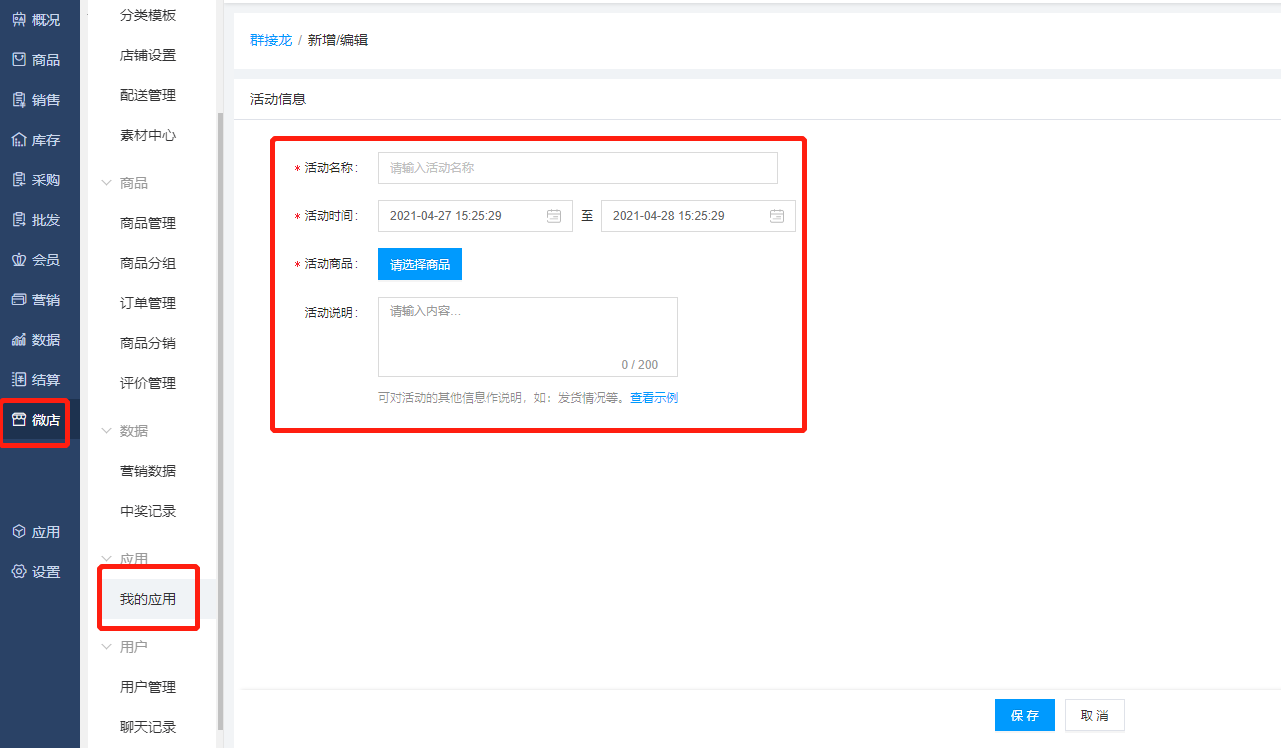The image size is (1281, 748).
Task: Click the 保存 button
Action: point(1024,714)
